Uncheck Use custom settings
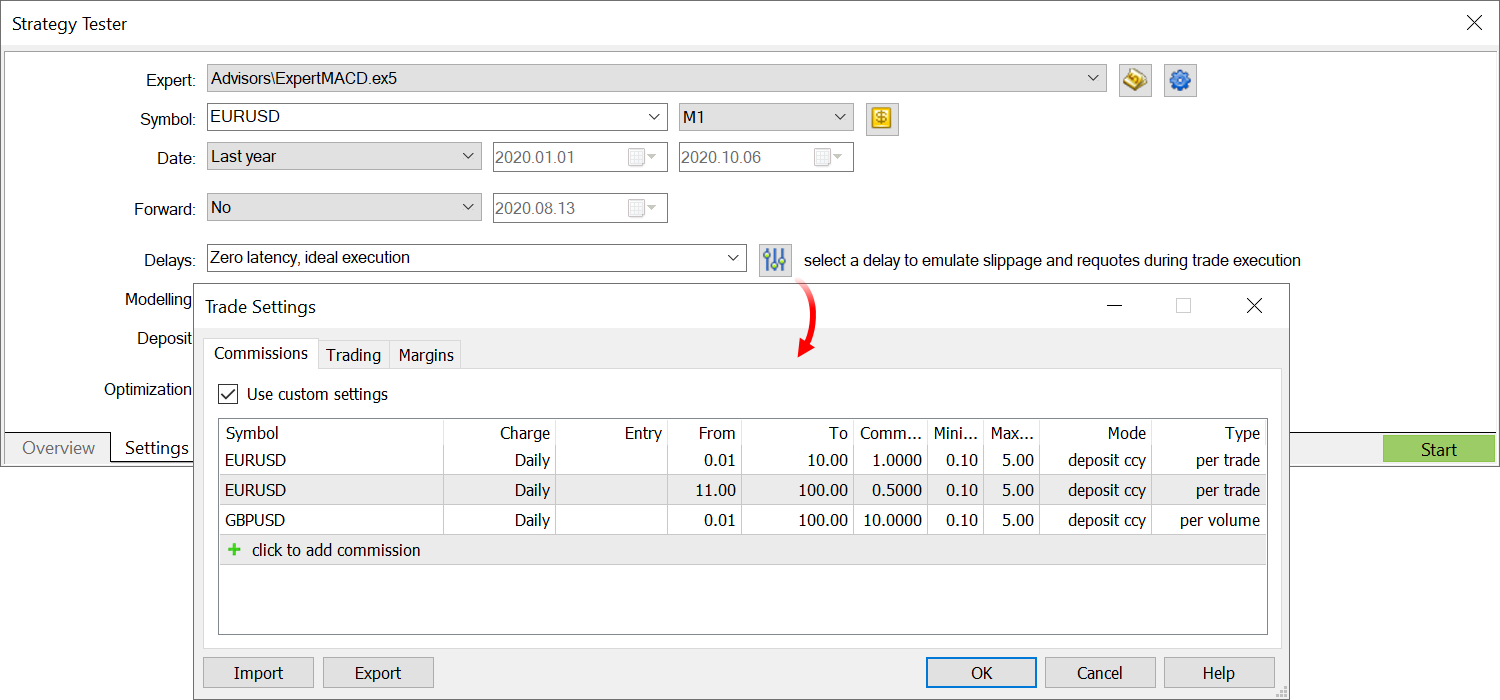 pos(228,394)
